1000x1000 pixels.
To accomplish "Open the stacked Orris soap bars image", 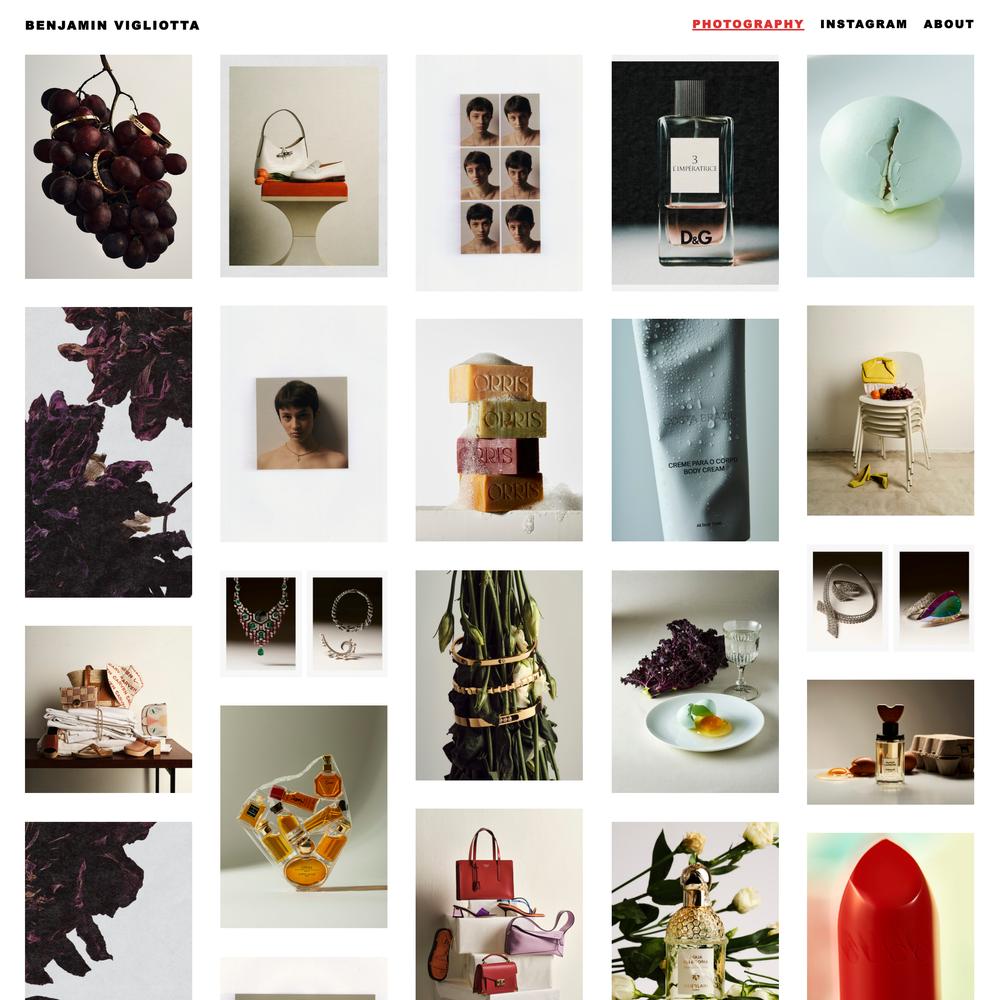I will pos(499,430).
